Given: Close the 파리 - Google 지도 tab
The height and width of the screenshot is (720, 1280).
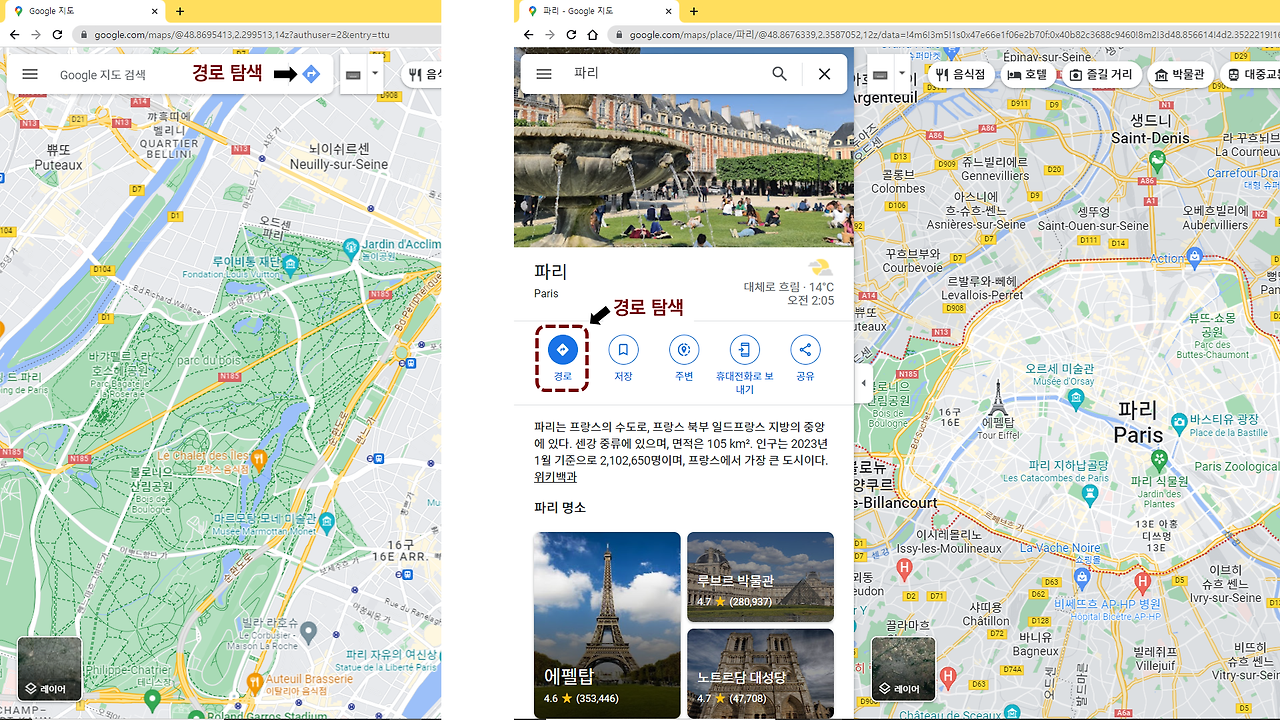Looking at the screenshot, I should tap(668, 11).
